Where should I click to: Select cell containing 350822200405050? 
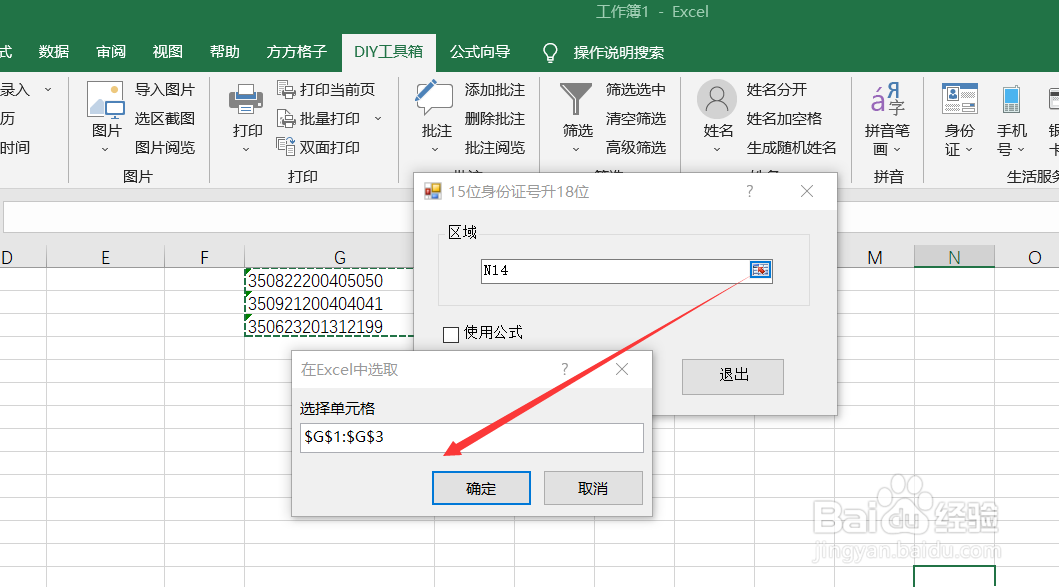(x=329, y=280)
